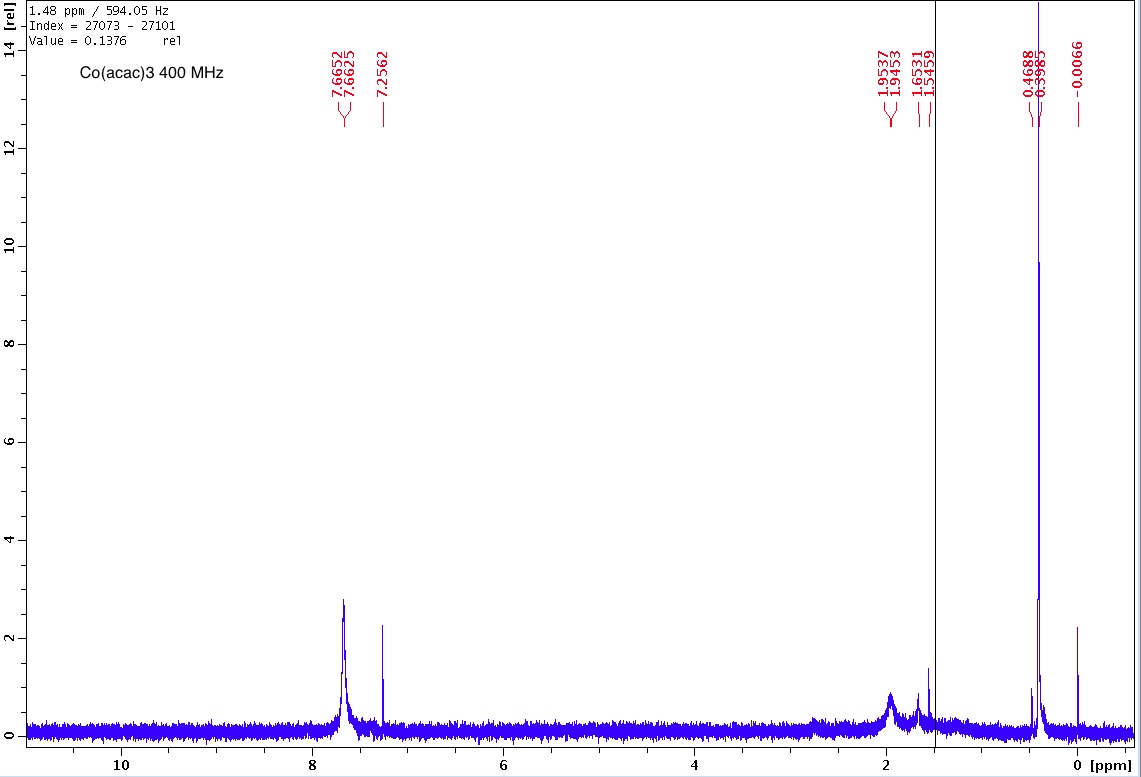Image resolution: width=1141 pixels, height=777 pixels.
Task: Click the sharp tall peak near 0.40 ppm
Action: click(1039, 300)
